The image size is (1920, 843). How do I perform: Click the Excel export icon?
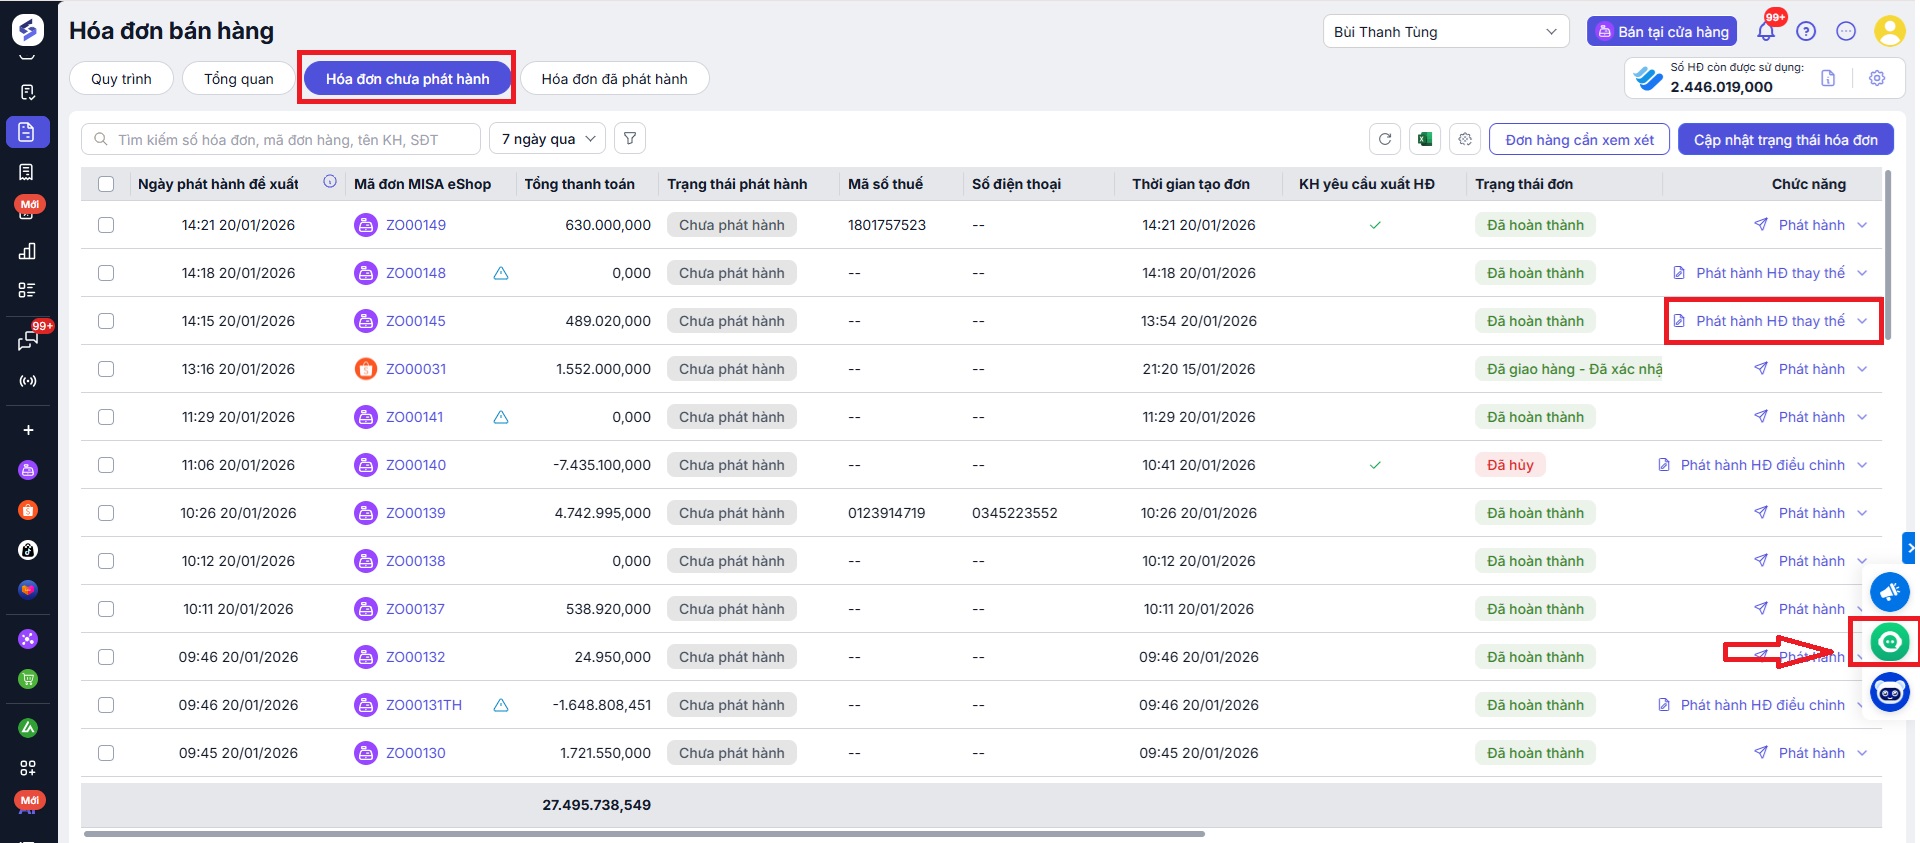point(1425,139)
